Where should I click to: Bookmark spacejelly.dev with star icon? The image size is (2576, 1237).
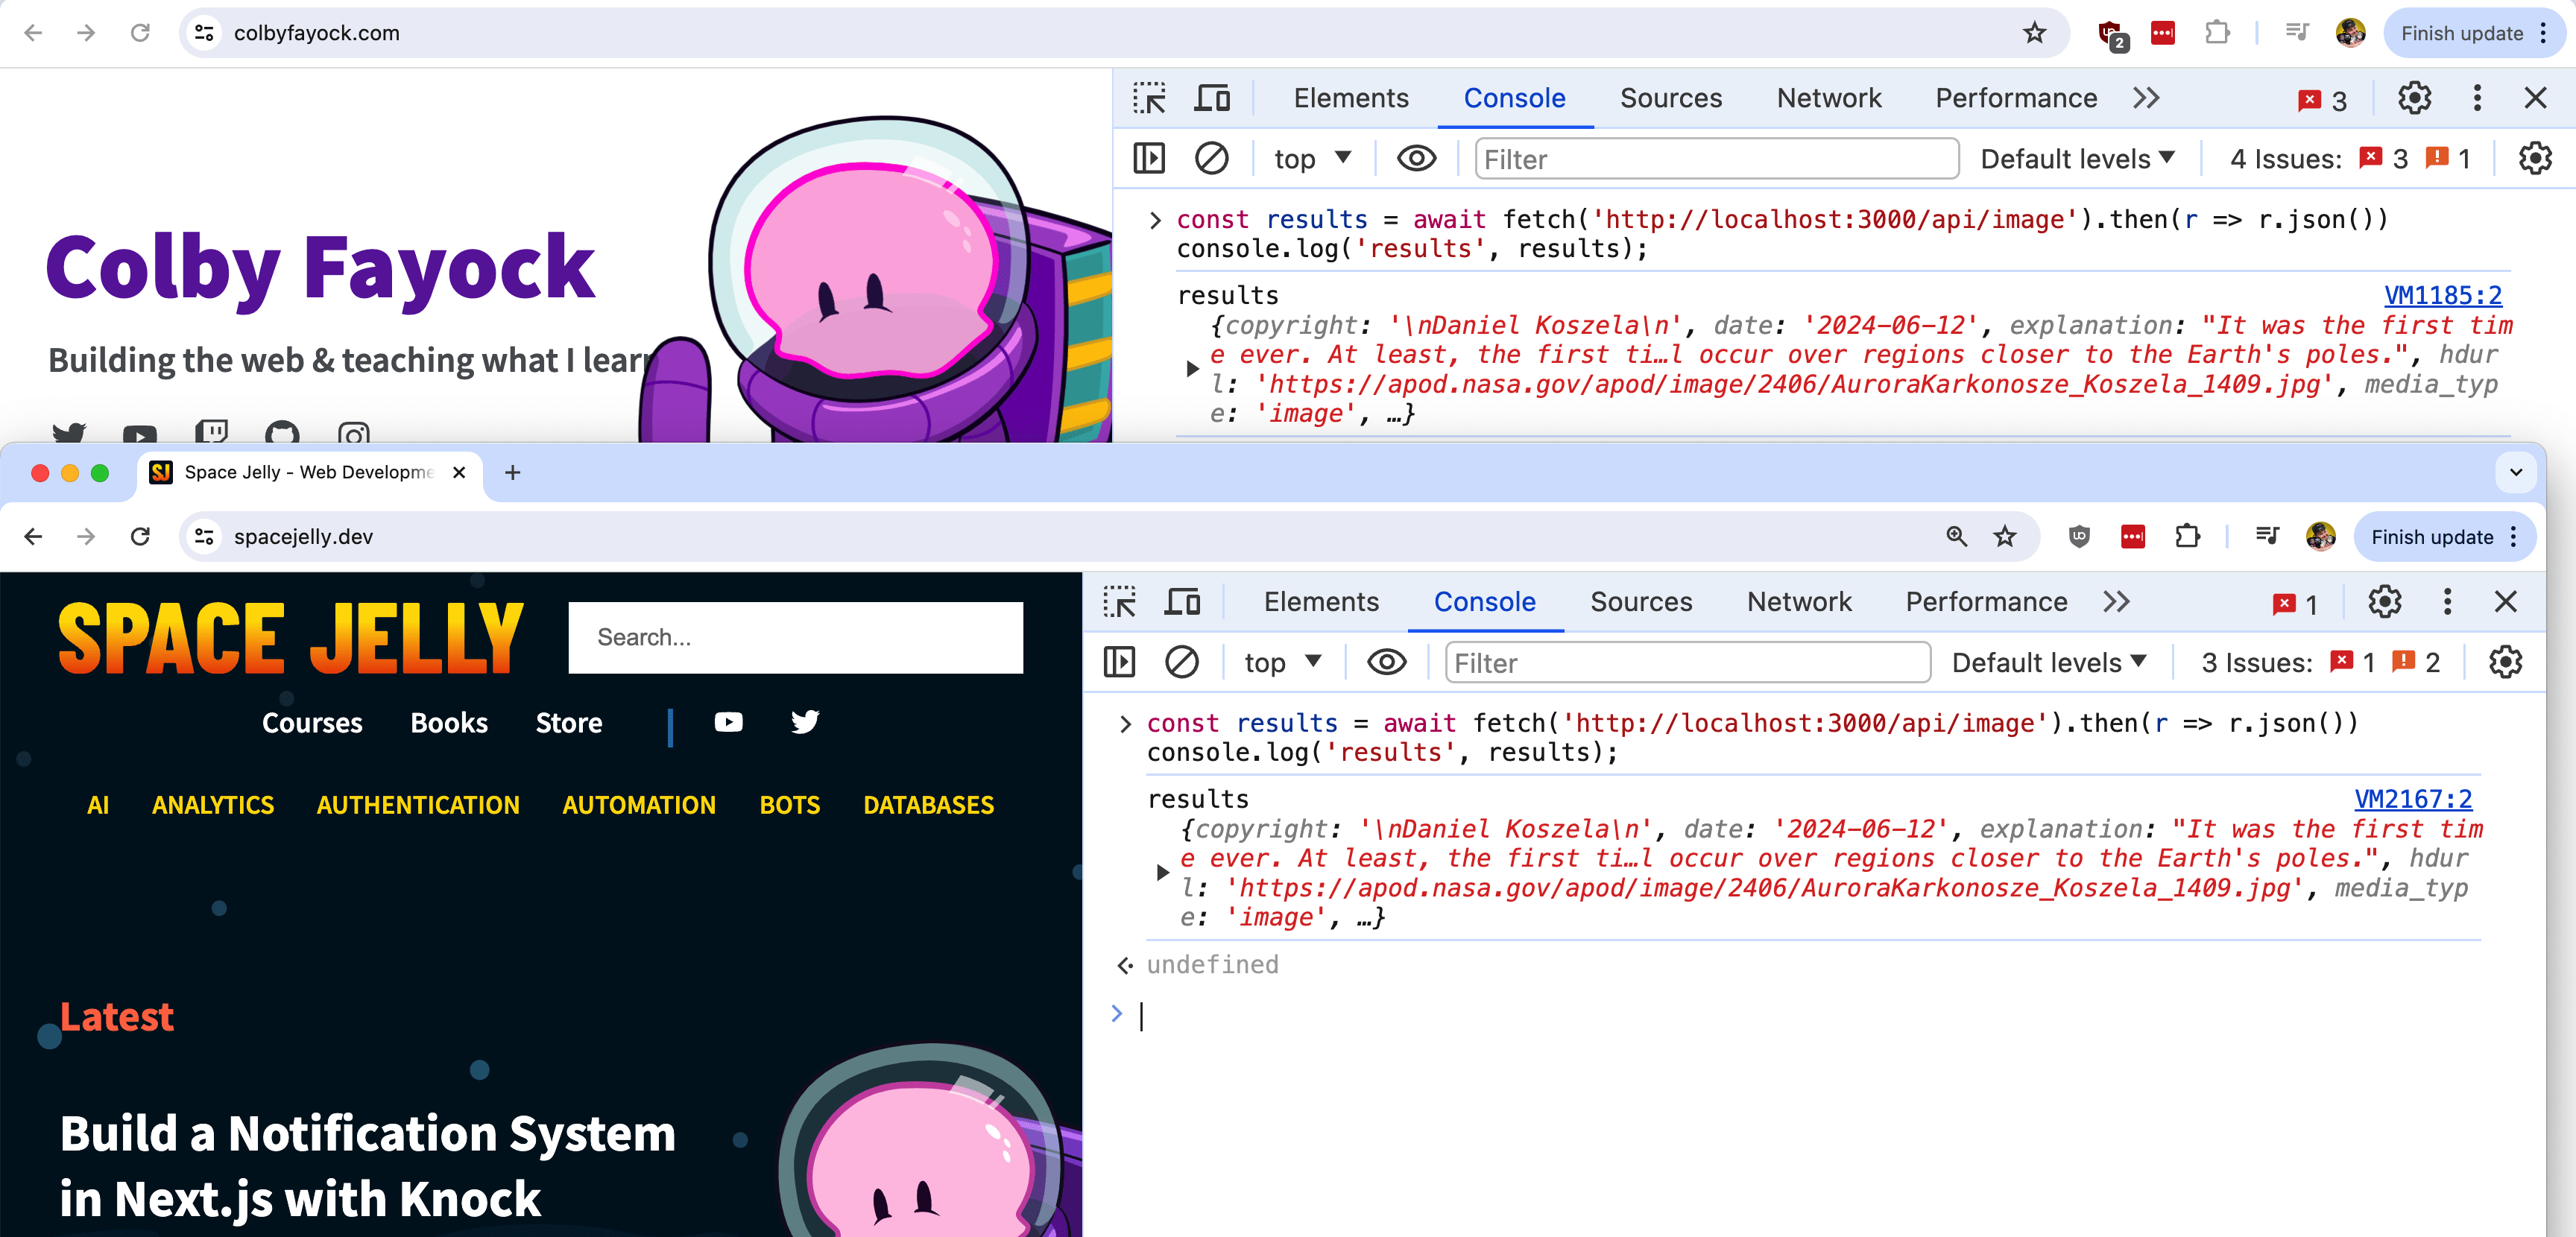click(2004, 537)
